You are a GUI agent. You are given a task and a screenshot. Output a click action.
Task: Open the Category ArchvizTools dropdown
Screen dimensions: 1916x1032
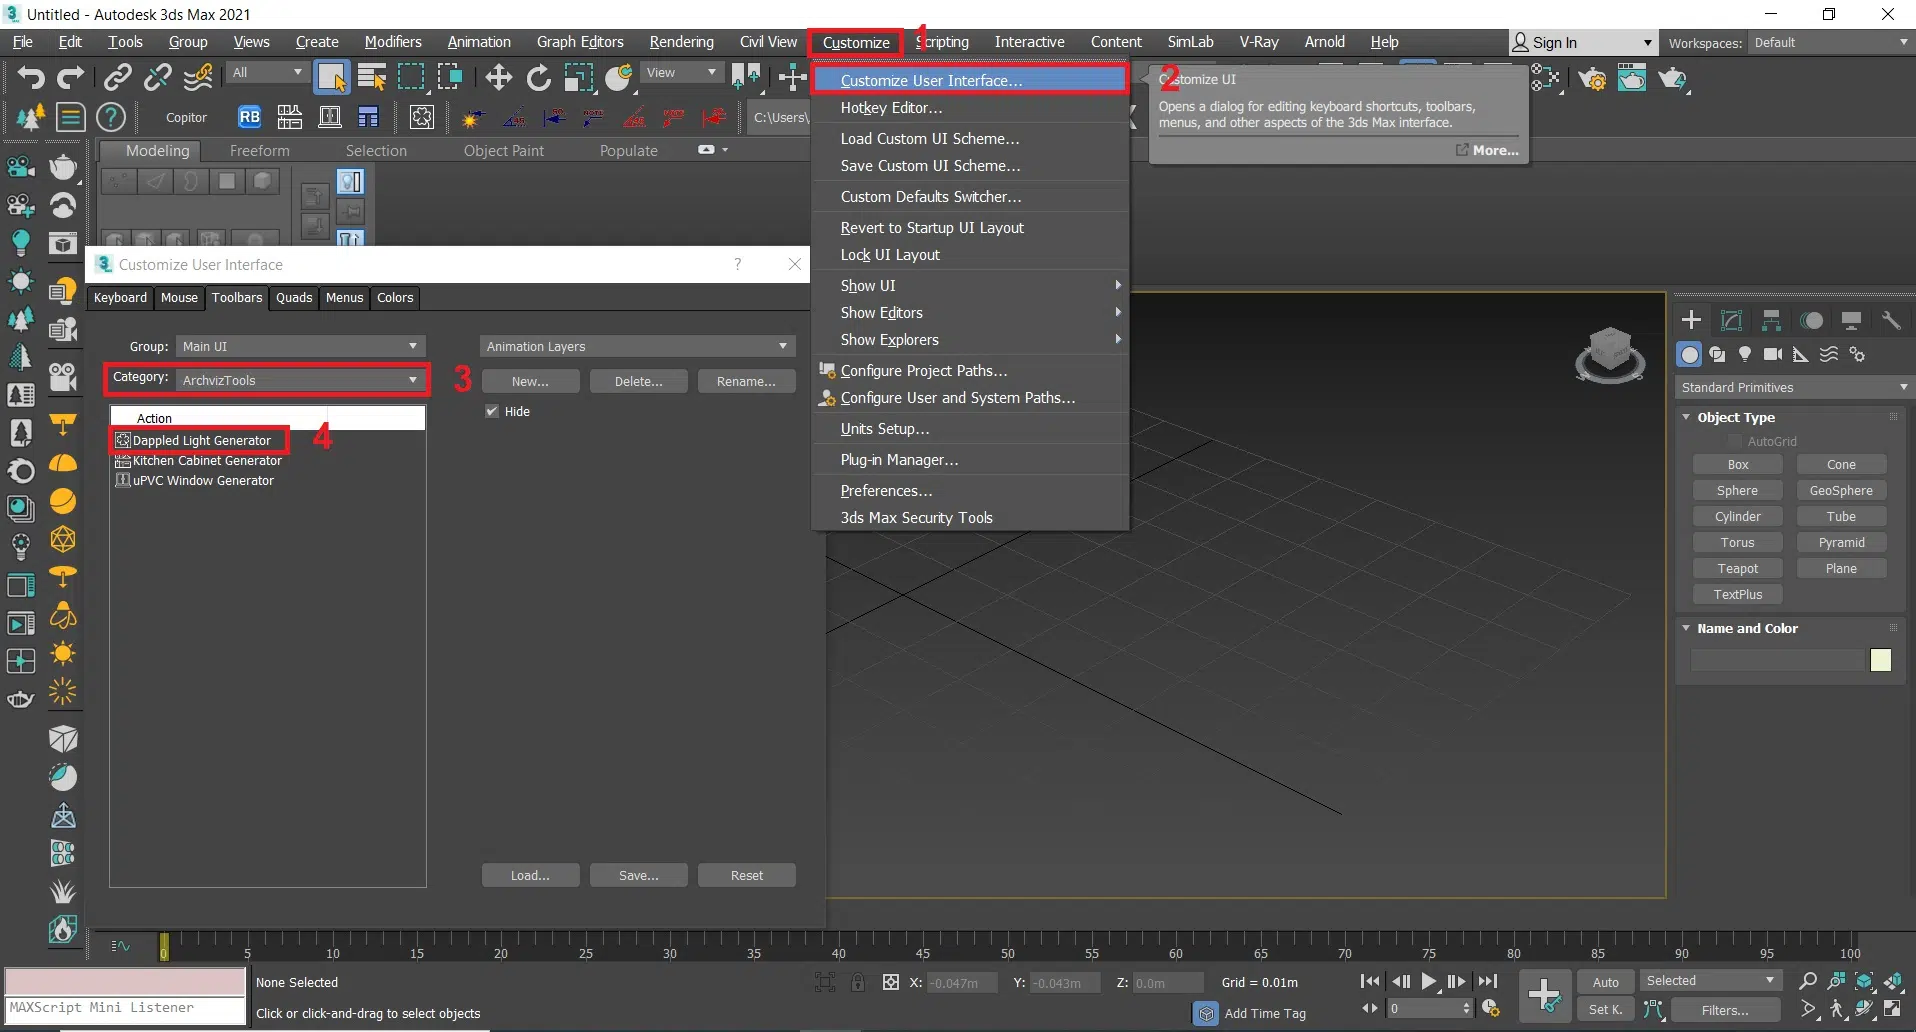[300, 380]
